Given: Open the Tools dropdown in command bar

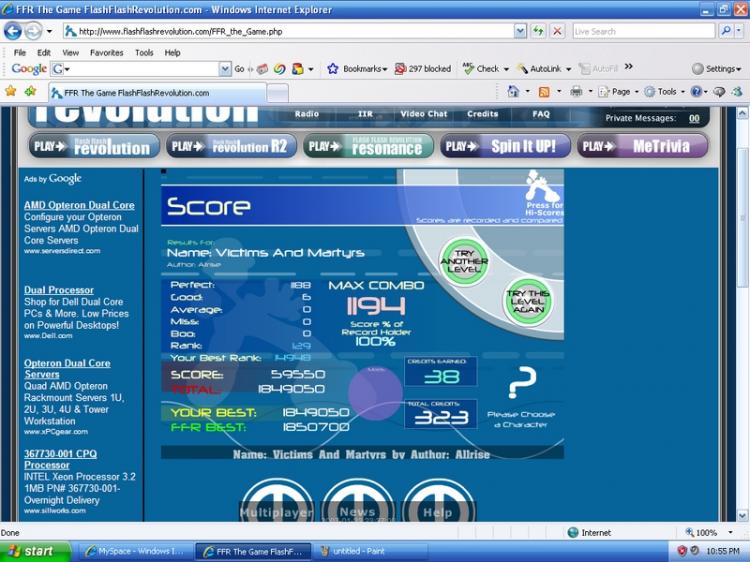Looking at the screenshot, I should 664,92.
